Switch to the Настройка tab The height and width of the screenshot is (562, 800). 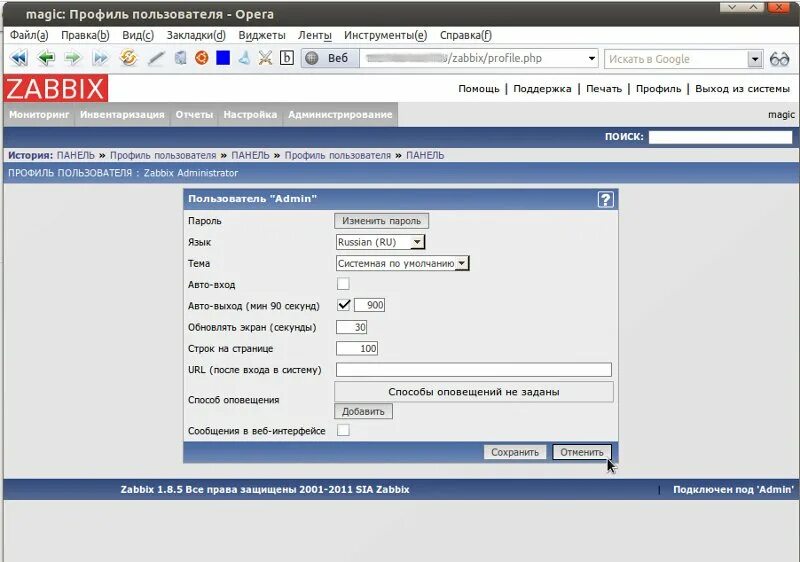click(x=250, y=115)
